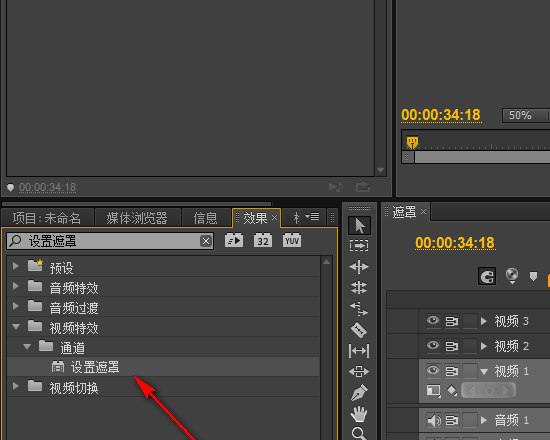This screenshot has height=440, width=550.
Task: Expand the 视频切换 folder
Action: (x=15, y=386)
